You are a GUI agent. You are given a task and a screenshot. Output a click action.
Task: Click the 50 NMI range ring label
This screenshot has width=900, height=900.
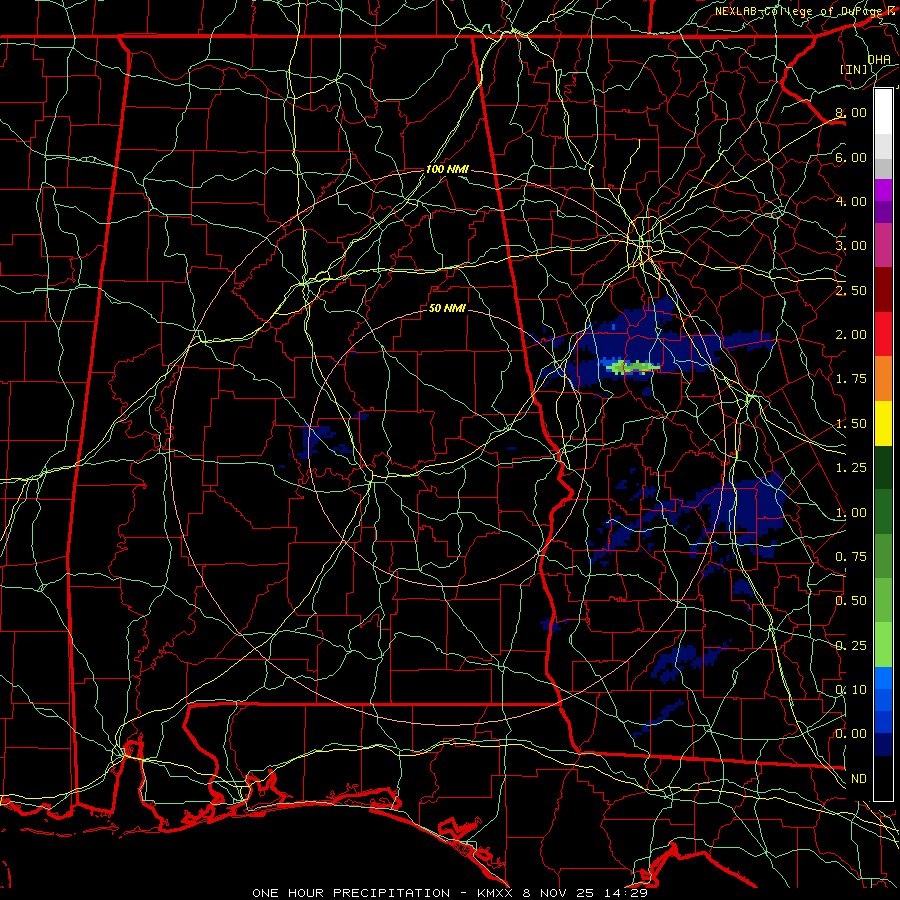point(447,308)
